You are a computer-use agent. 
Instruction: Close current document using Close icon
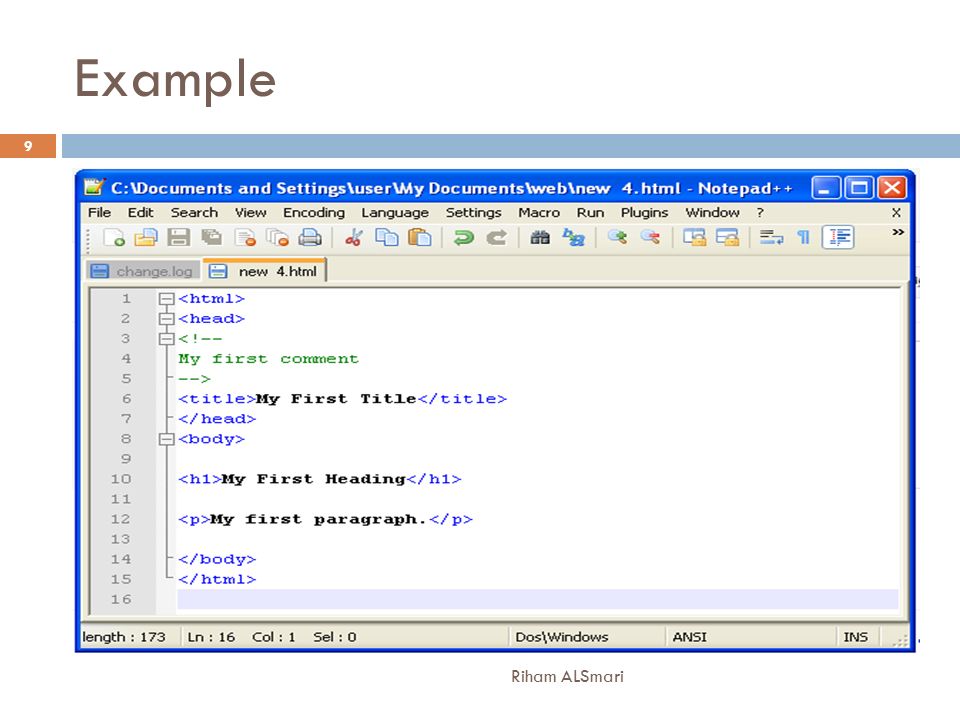pyautogui.click(x=246, y=238)
